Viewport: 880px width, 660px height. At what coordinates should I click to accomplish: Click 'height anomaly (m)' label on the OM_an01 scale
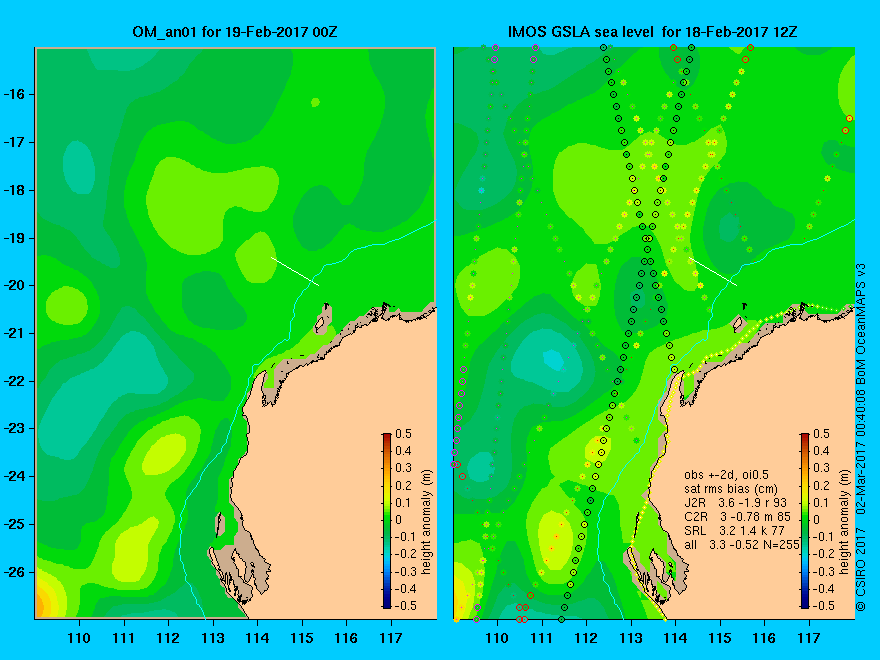tap(427, 521)
